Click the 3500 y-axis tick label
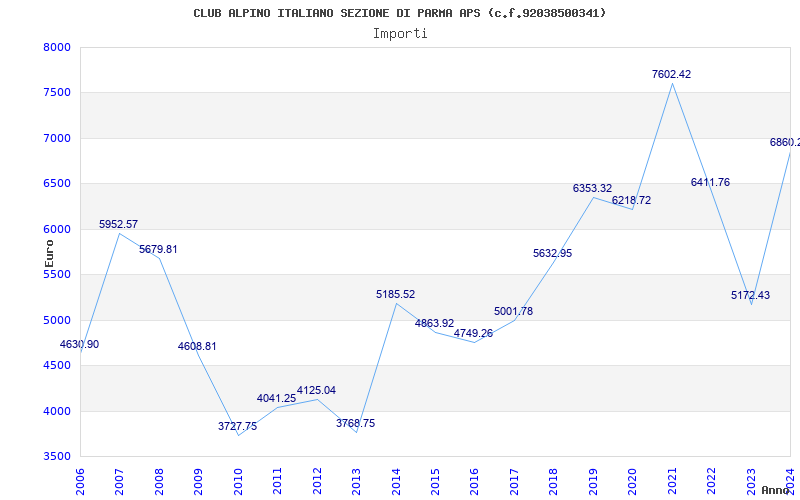Screen dimensions: 800x500 (x=57, y=457)
